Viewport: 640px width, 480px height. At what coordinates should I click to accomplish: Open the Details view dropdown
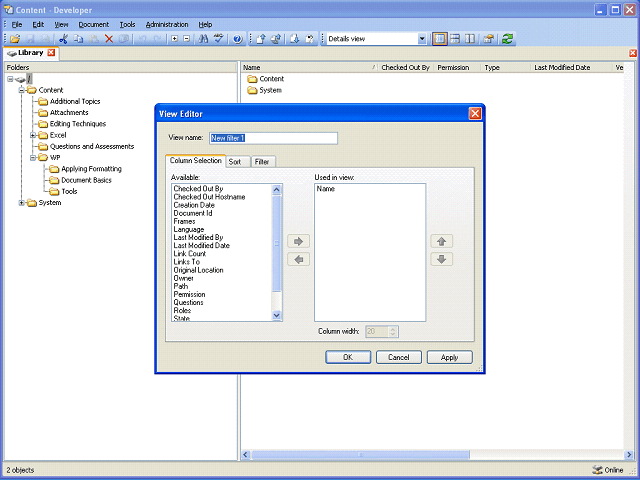pos(422,39)
